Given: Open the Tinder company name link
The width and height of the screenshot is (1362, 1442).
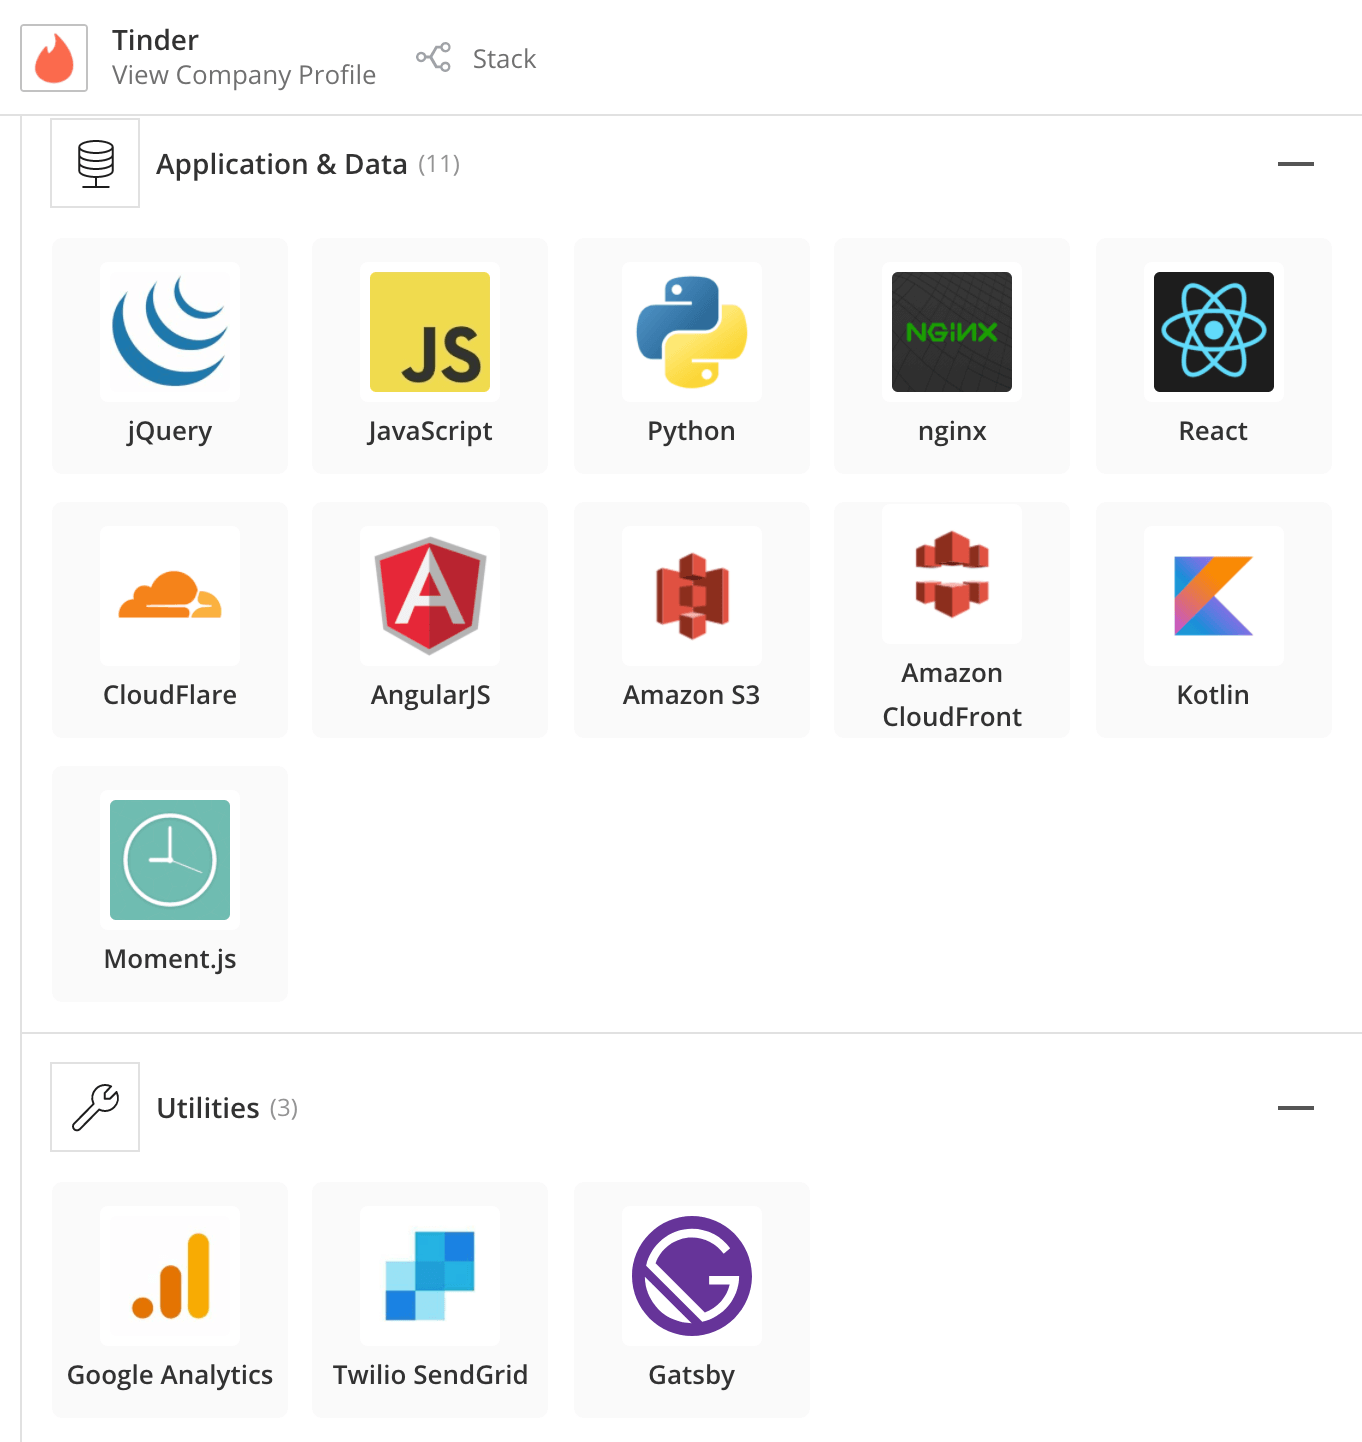Looking at the screenshot, I should coord(155,40).
